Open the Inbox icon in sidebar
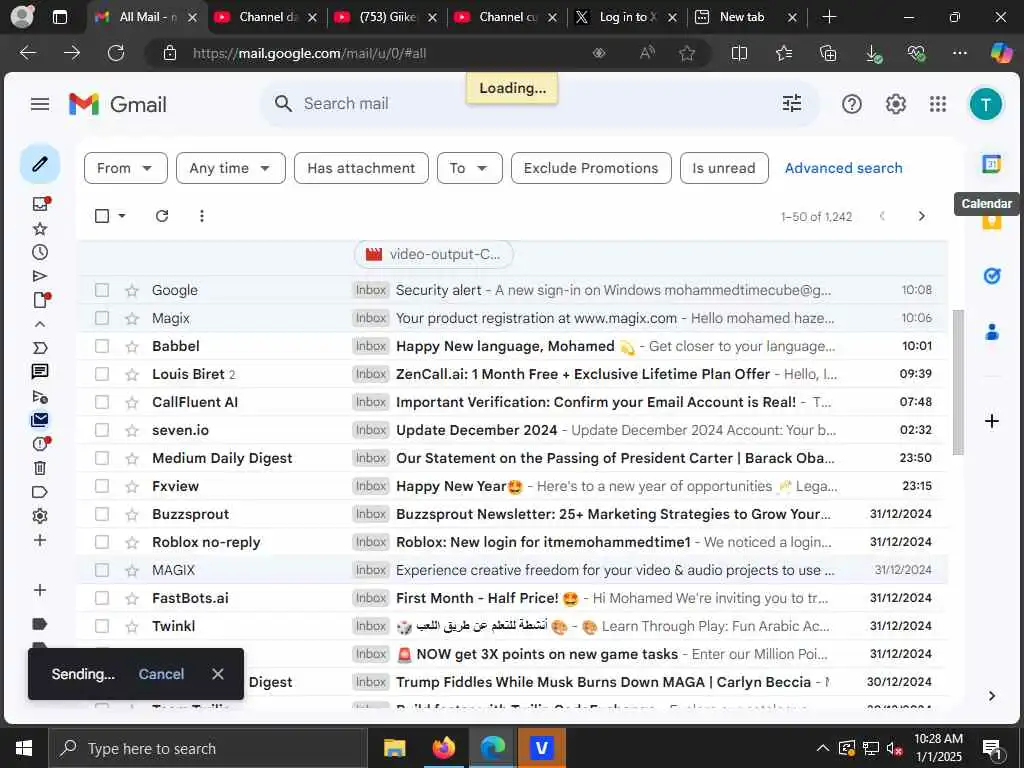 point(40,204)
